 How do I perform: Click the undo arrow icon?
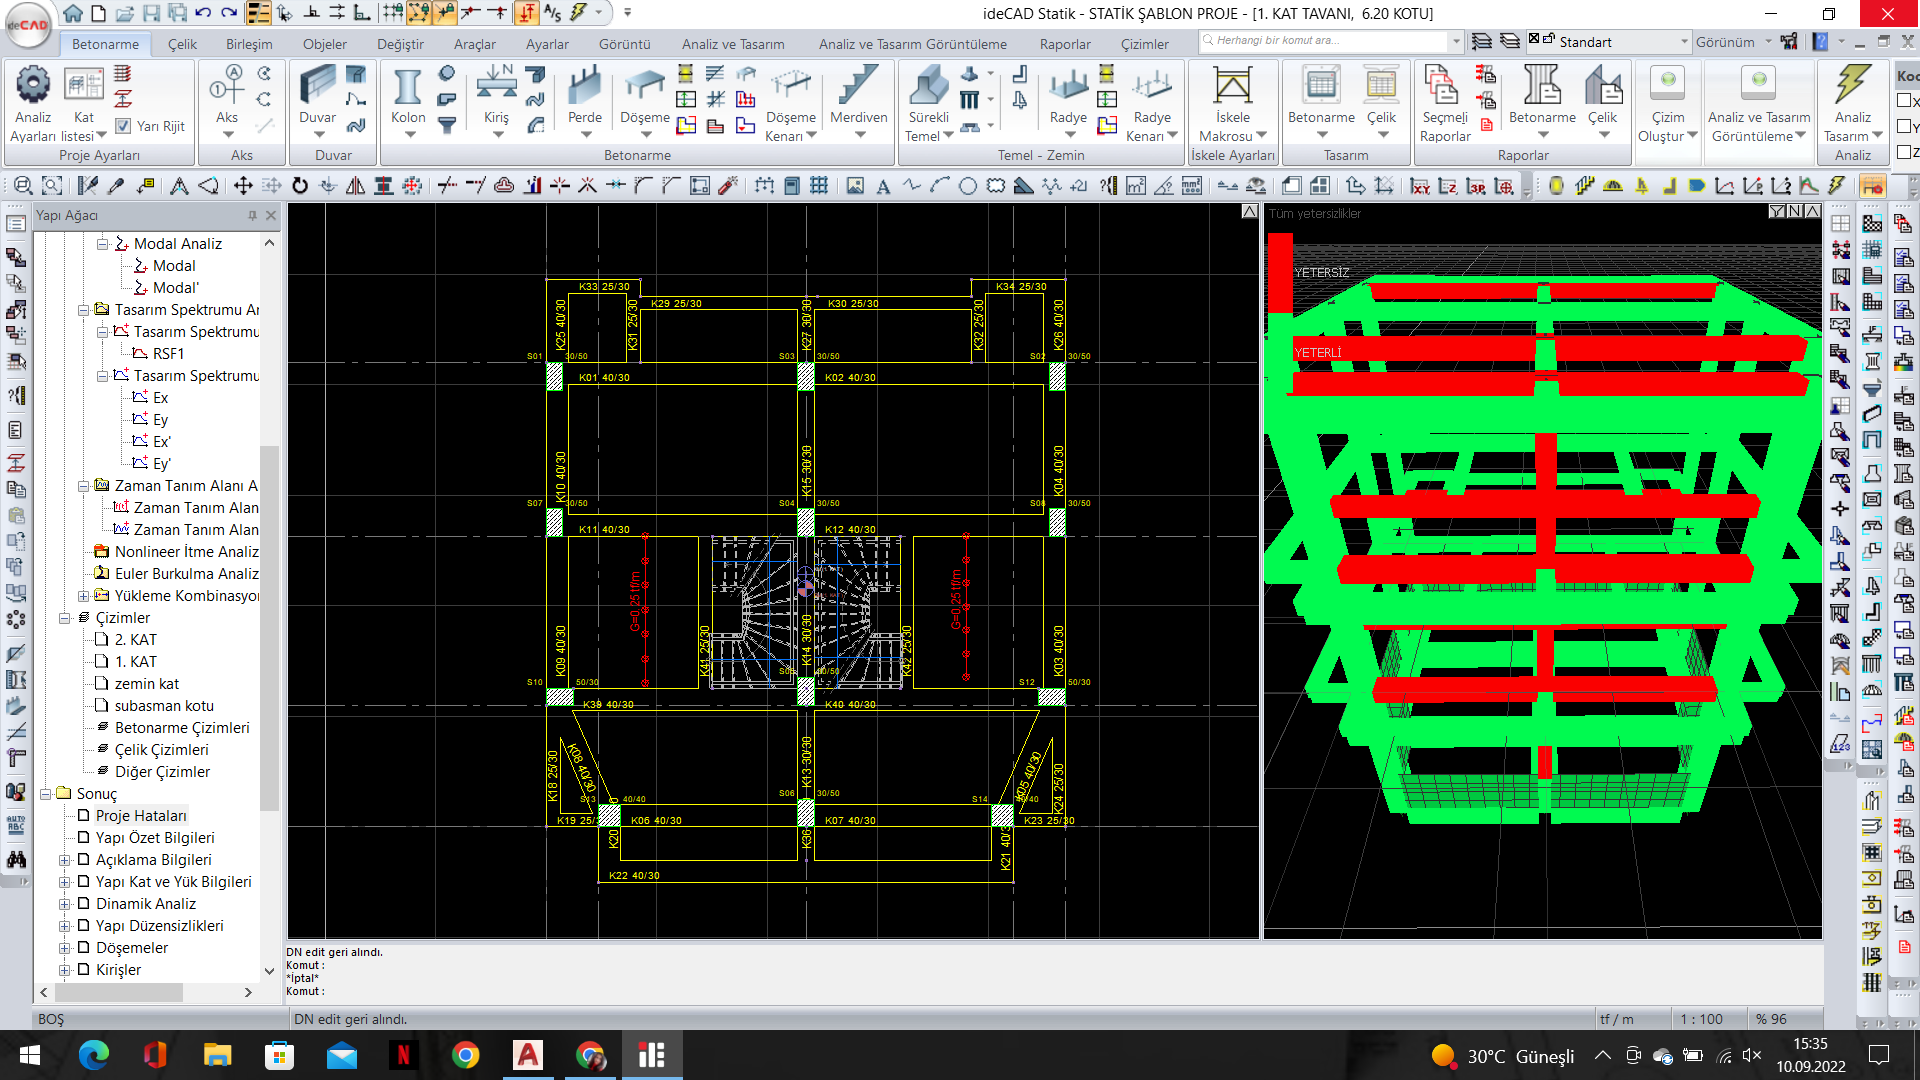click(203, 13)
